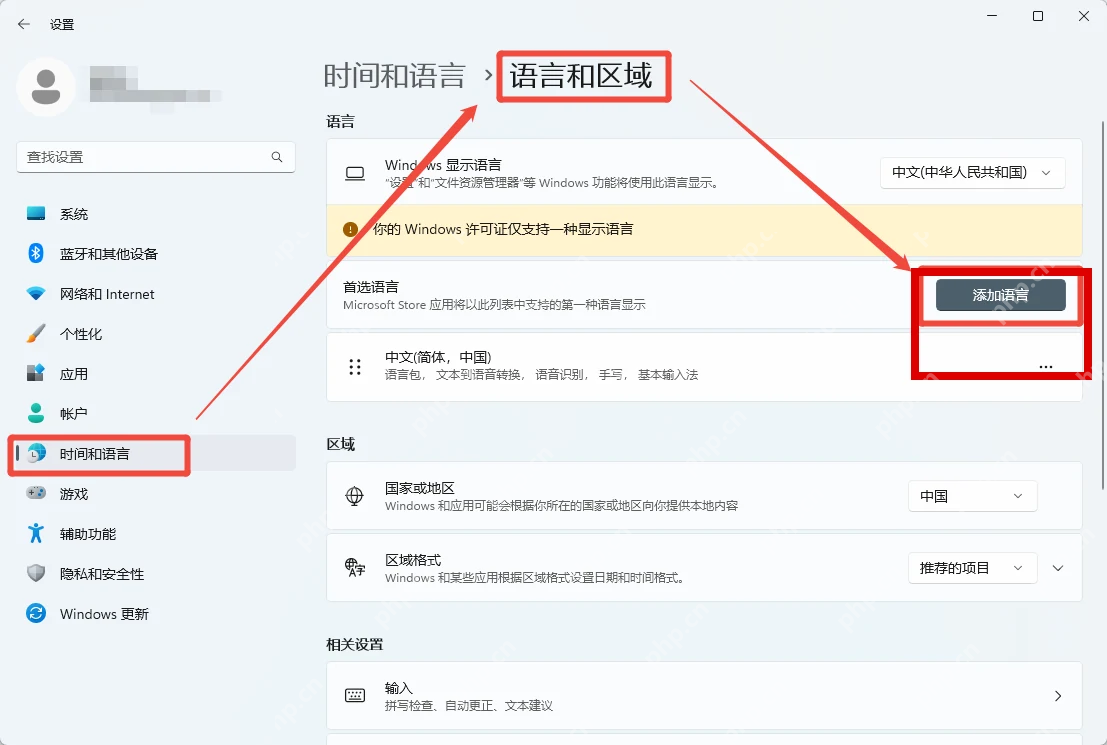Click the Windows 更新 sync icon
The width and height of the screenshot is (1107, 745).
click(x=36, y=613)
